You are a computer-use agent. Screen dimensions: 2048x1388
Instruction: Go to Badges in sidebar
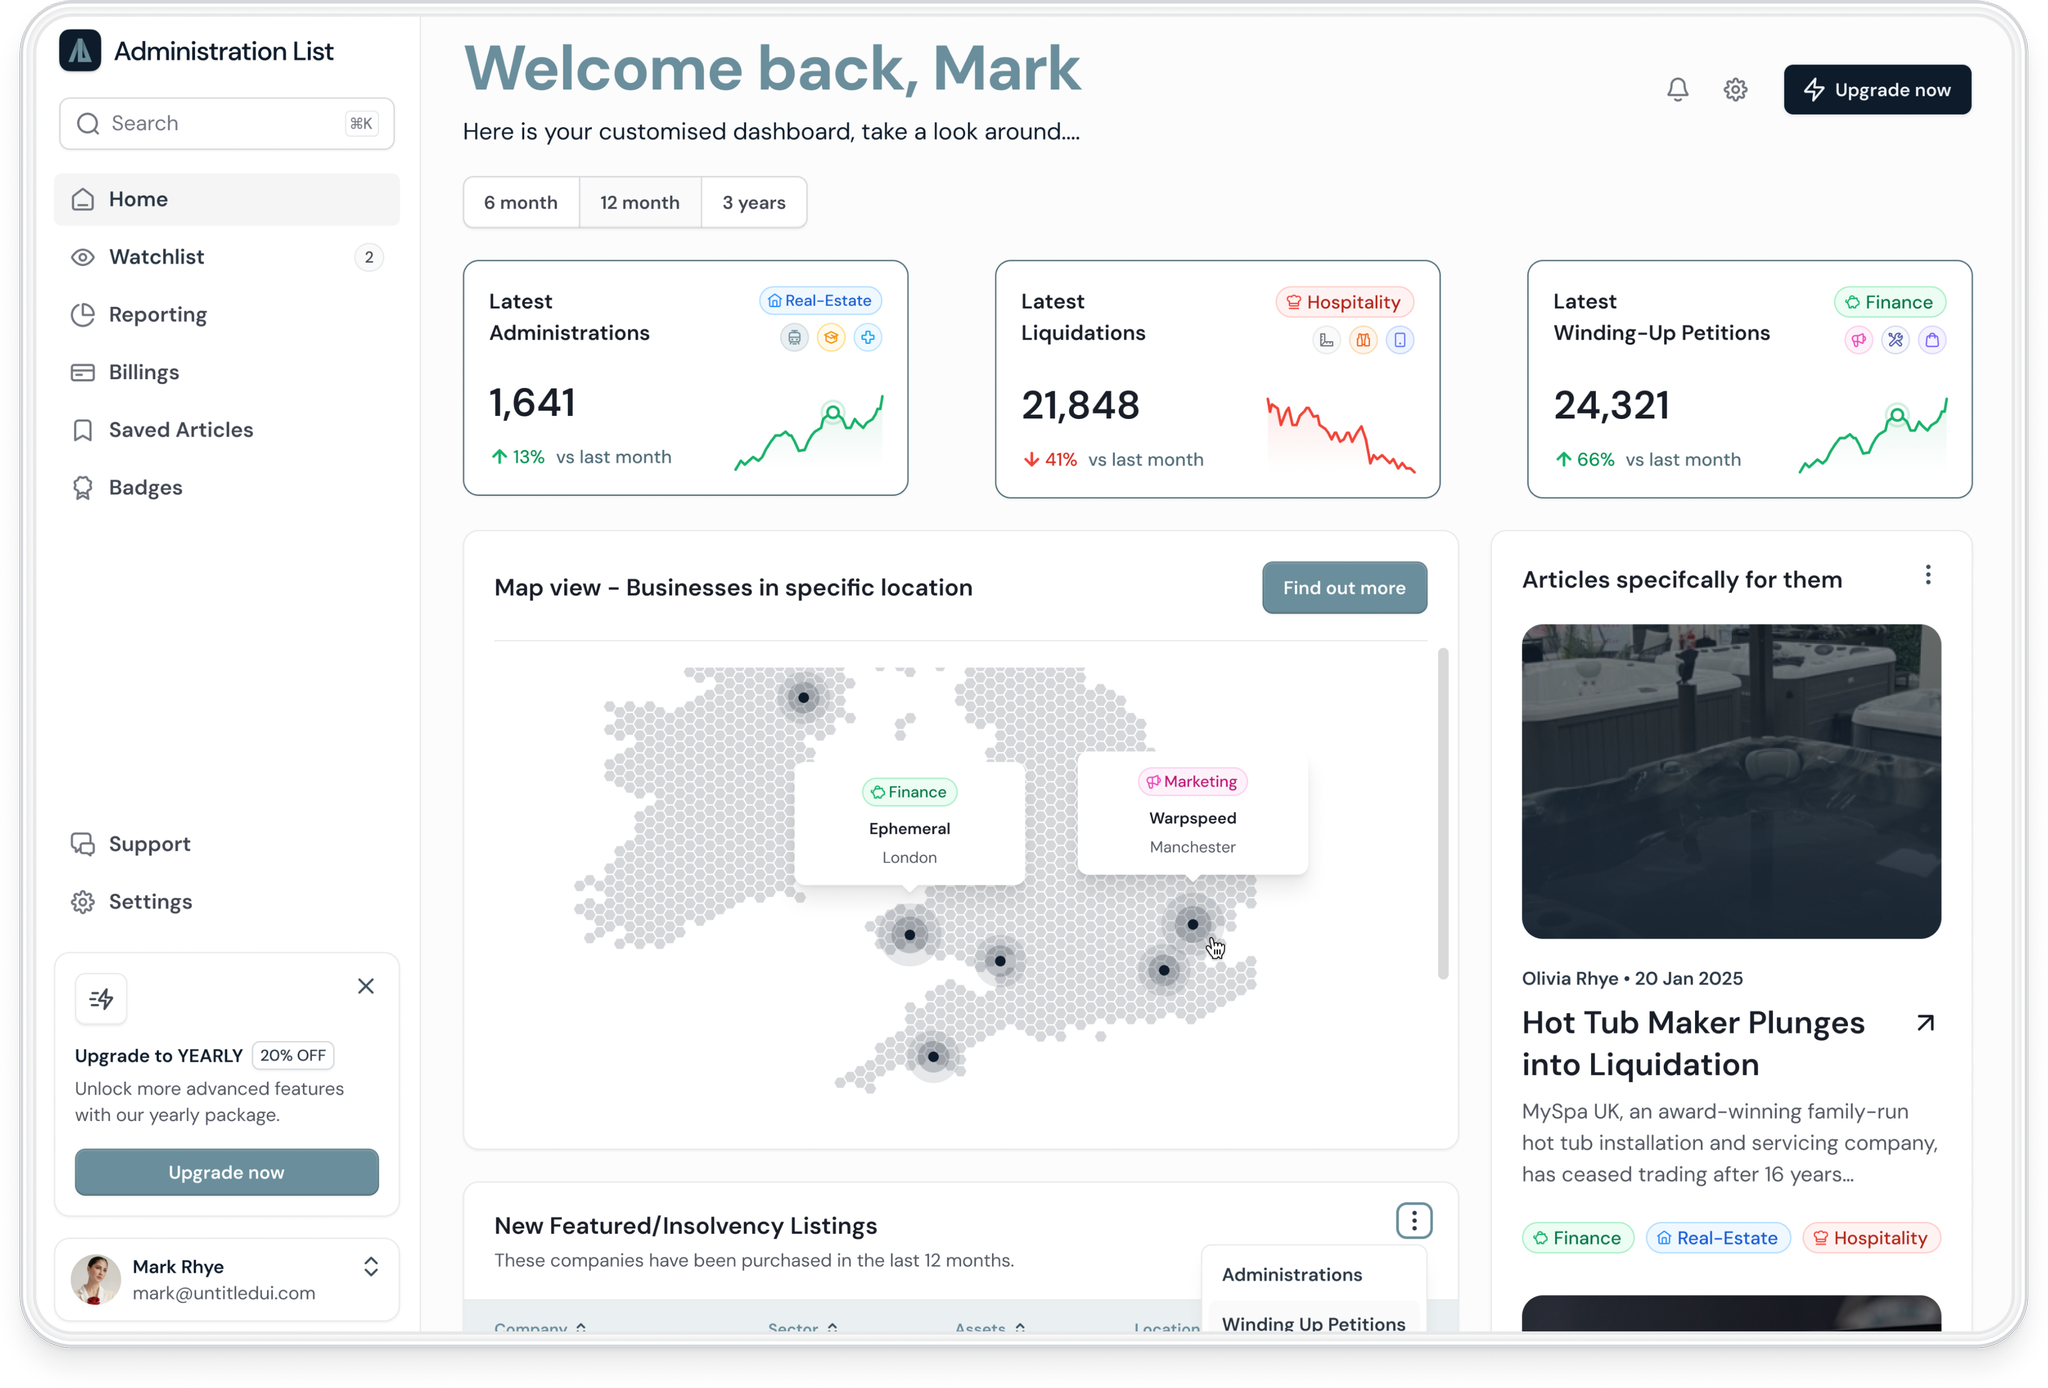[x=145, y=488]
